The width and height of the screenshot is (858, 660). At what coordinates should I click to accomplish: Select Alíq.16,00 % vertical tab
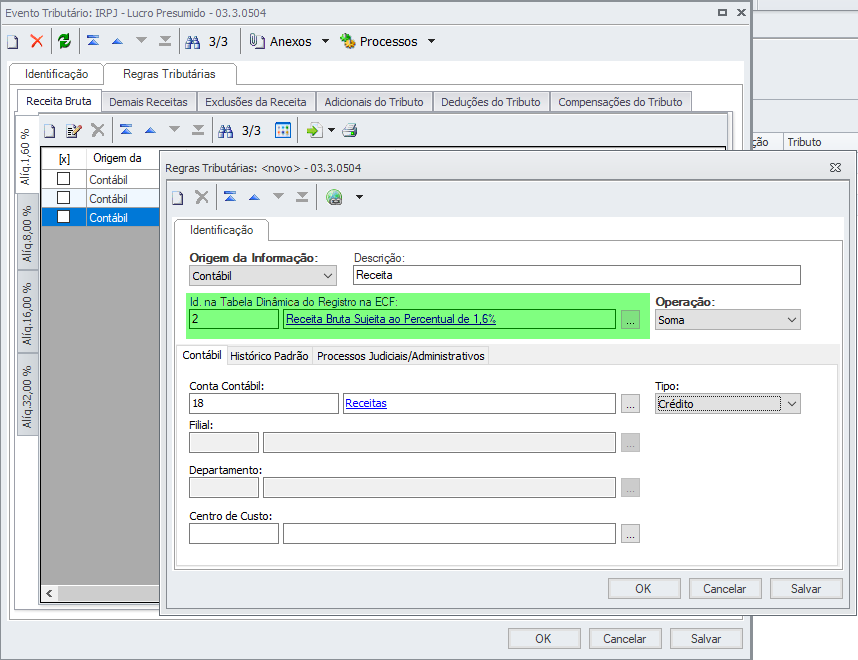(x=27, y=314)
